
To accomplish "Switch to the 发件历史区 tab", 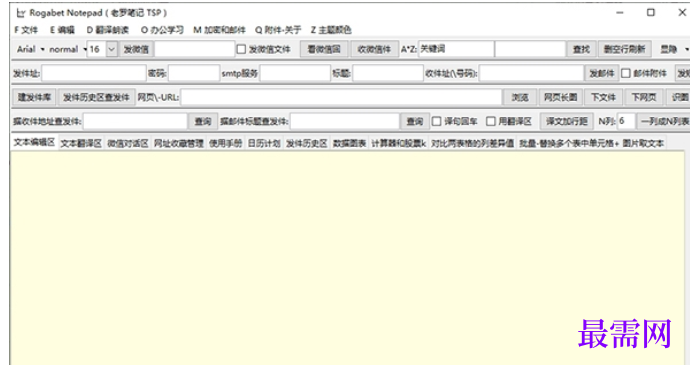I will (x=307, y=143).
